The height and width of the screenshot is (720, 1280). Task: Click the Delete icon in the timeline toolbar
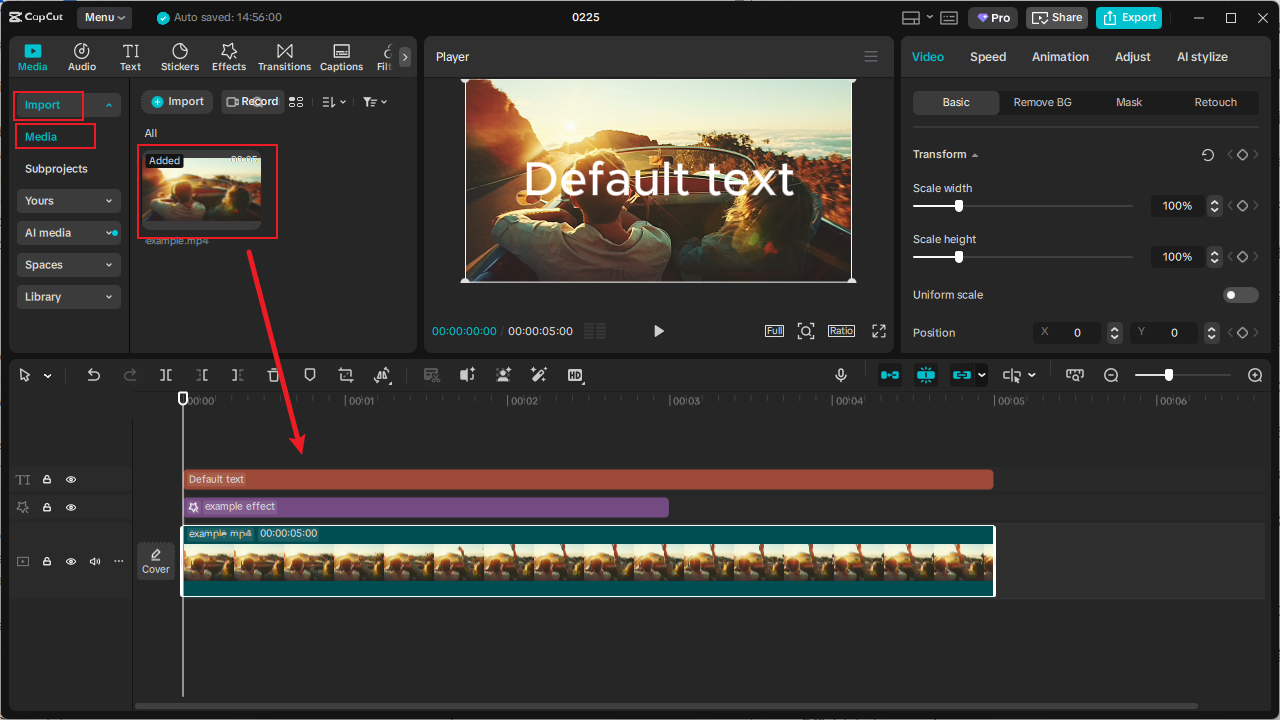(x=273, y=375)
